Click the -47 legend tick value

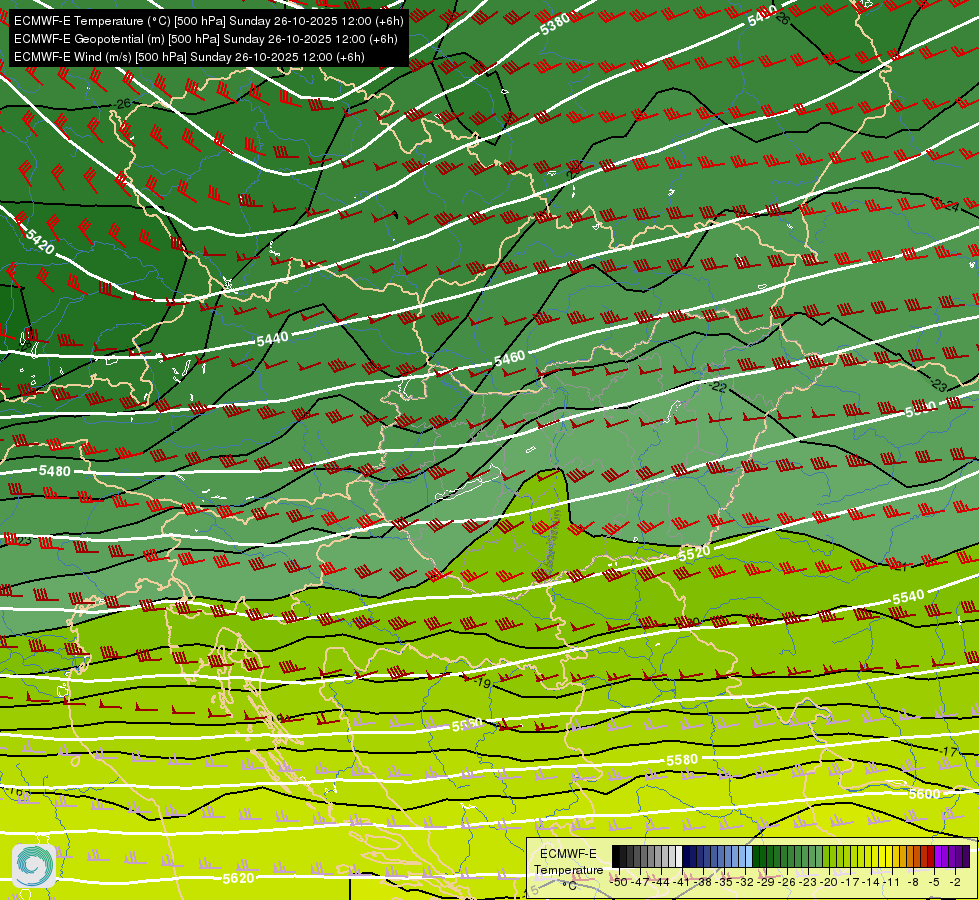click(640, 883)
